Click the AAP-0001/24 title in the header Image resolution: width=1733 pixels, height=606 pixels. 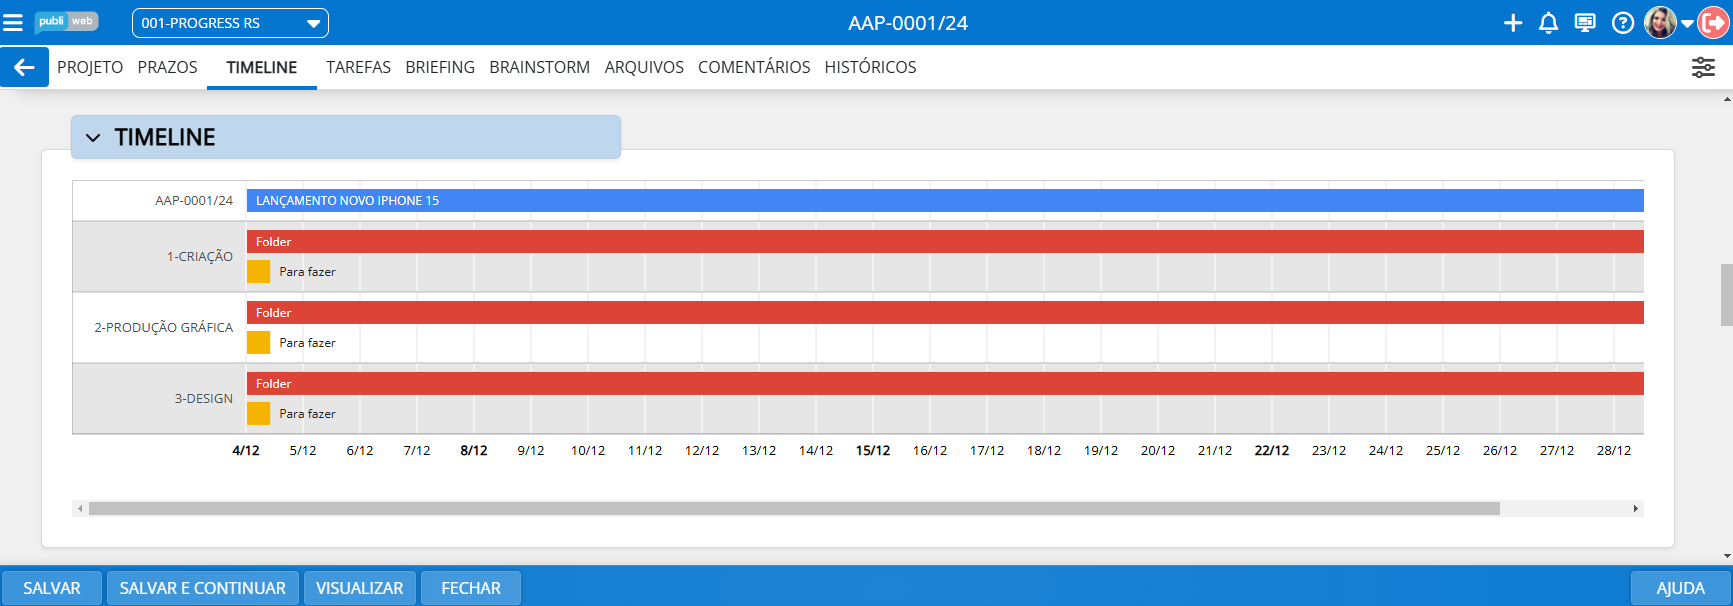coord(908,23)
